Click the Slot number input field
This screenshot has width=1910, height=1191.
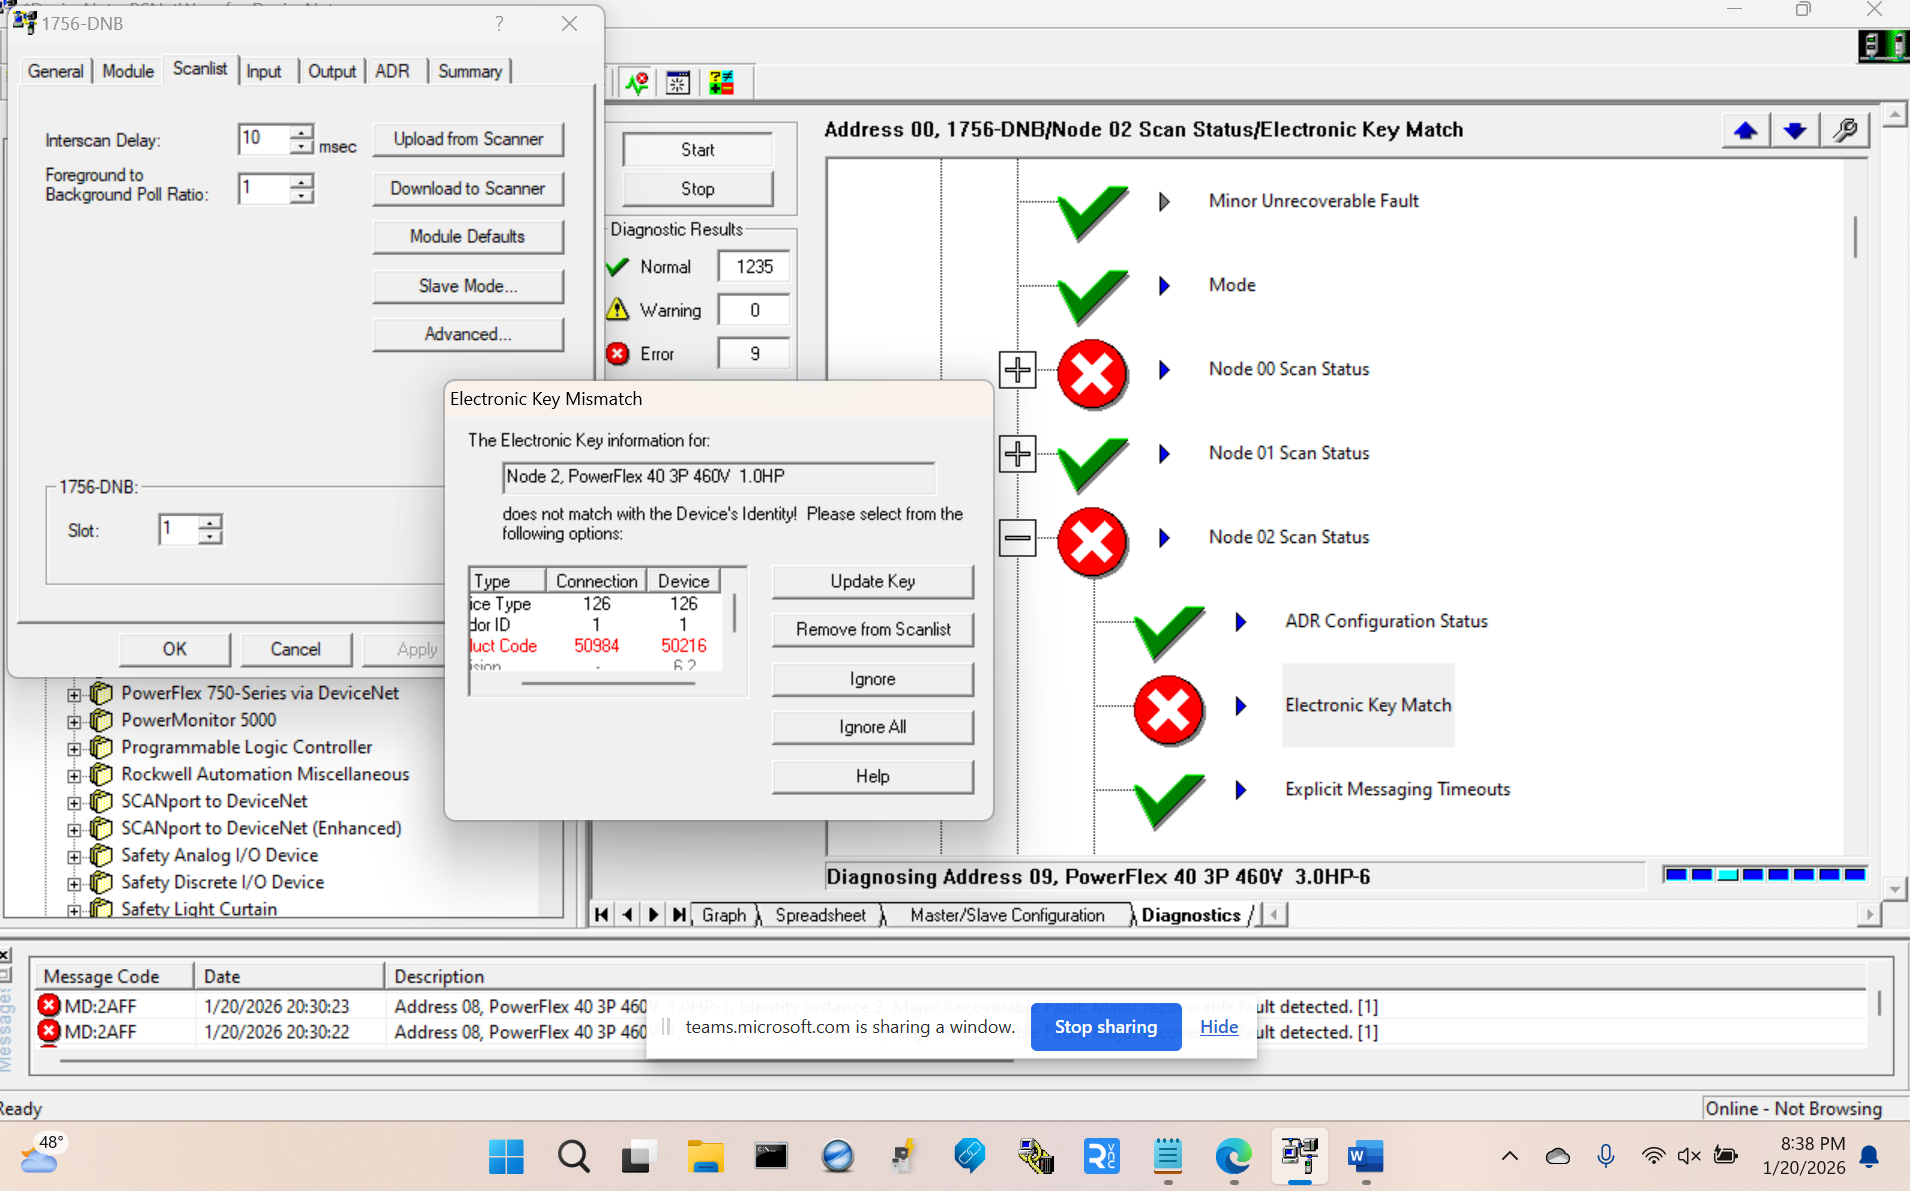click(178, 529)
